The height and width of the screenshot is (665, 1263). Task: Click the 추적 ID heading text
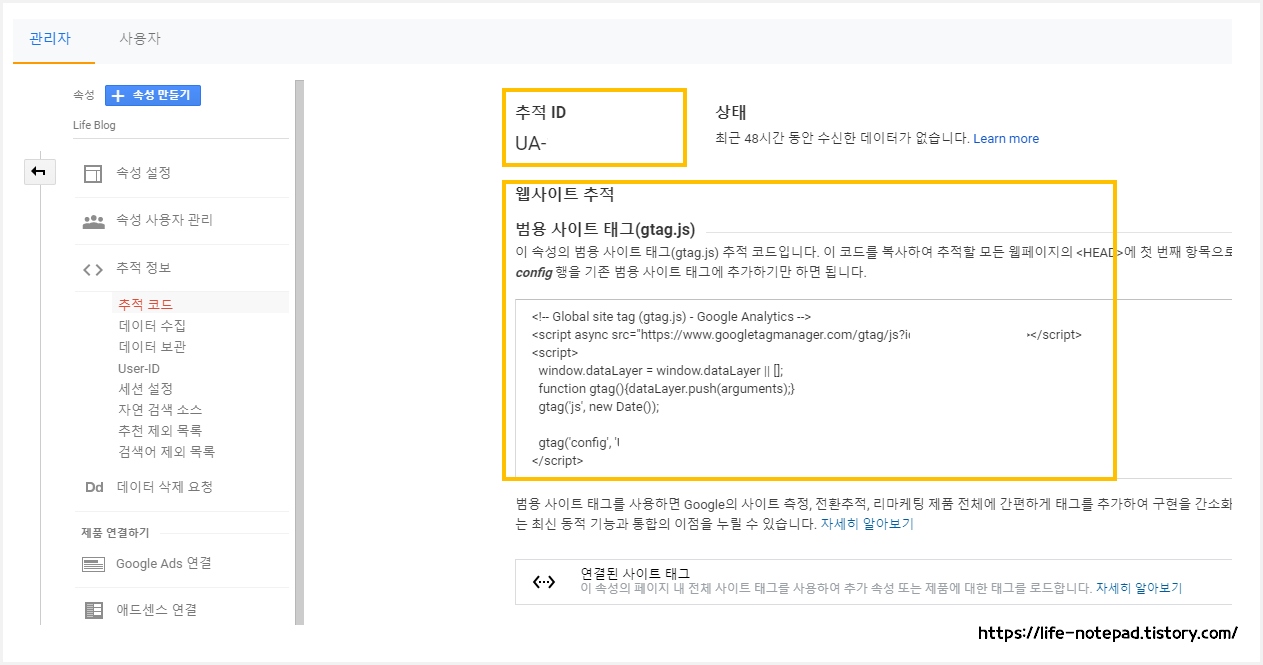(540, 113)
